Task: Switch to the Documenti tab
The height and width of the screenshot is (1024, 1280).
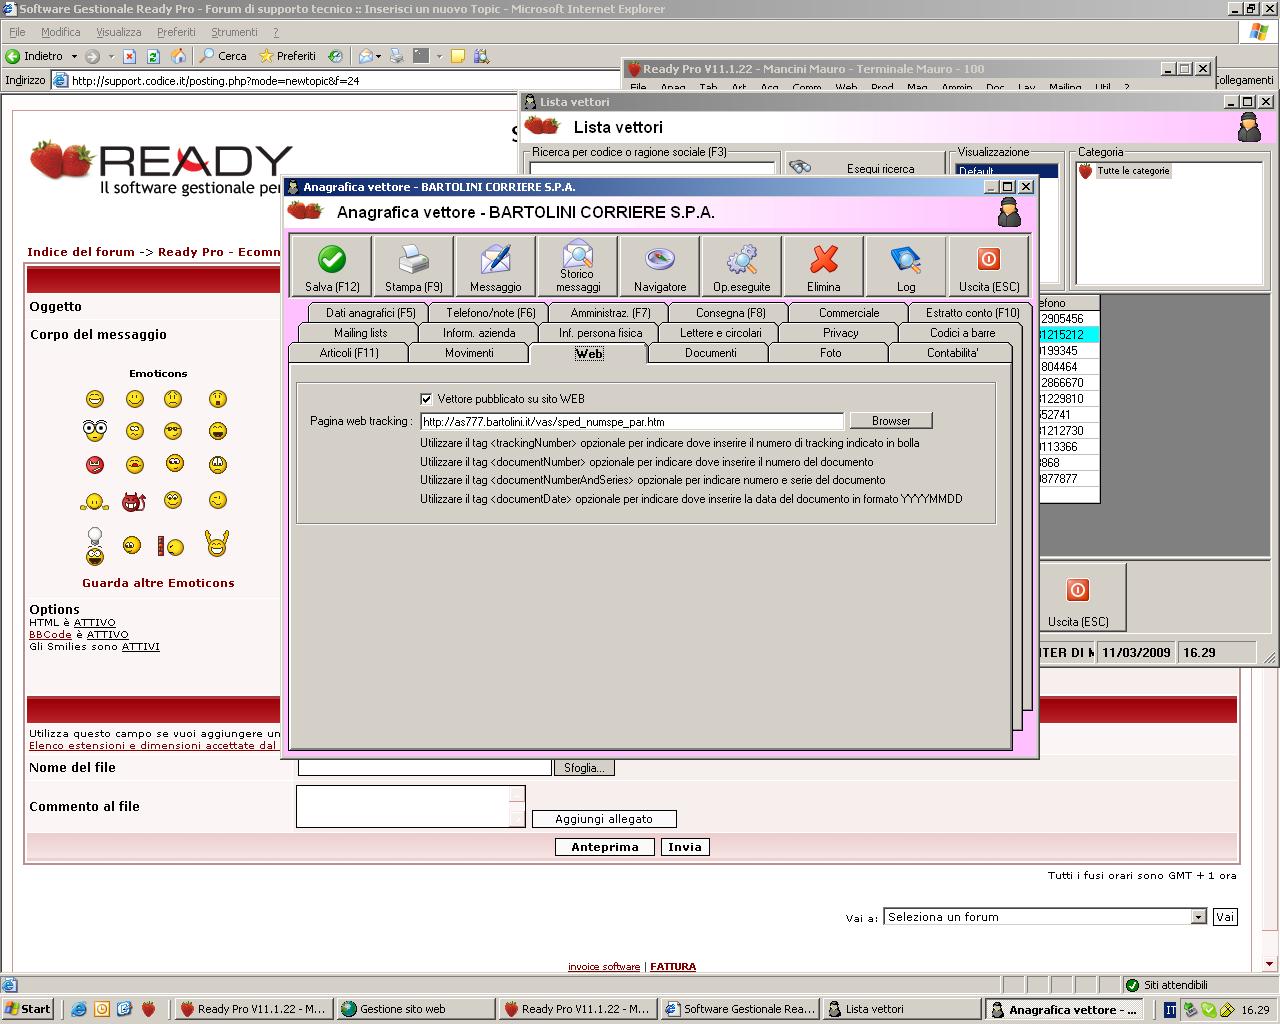Action: click(x=710, y=353)
